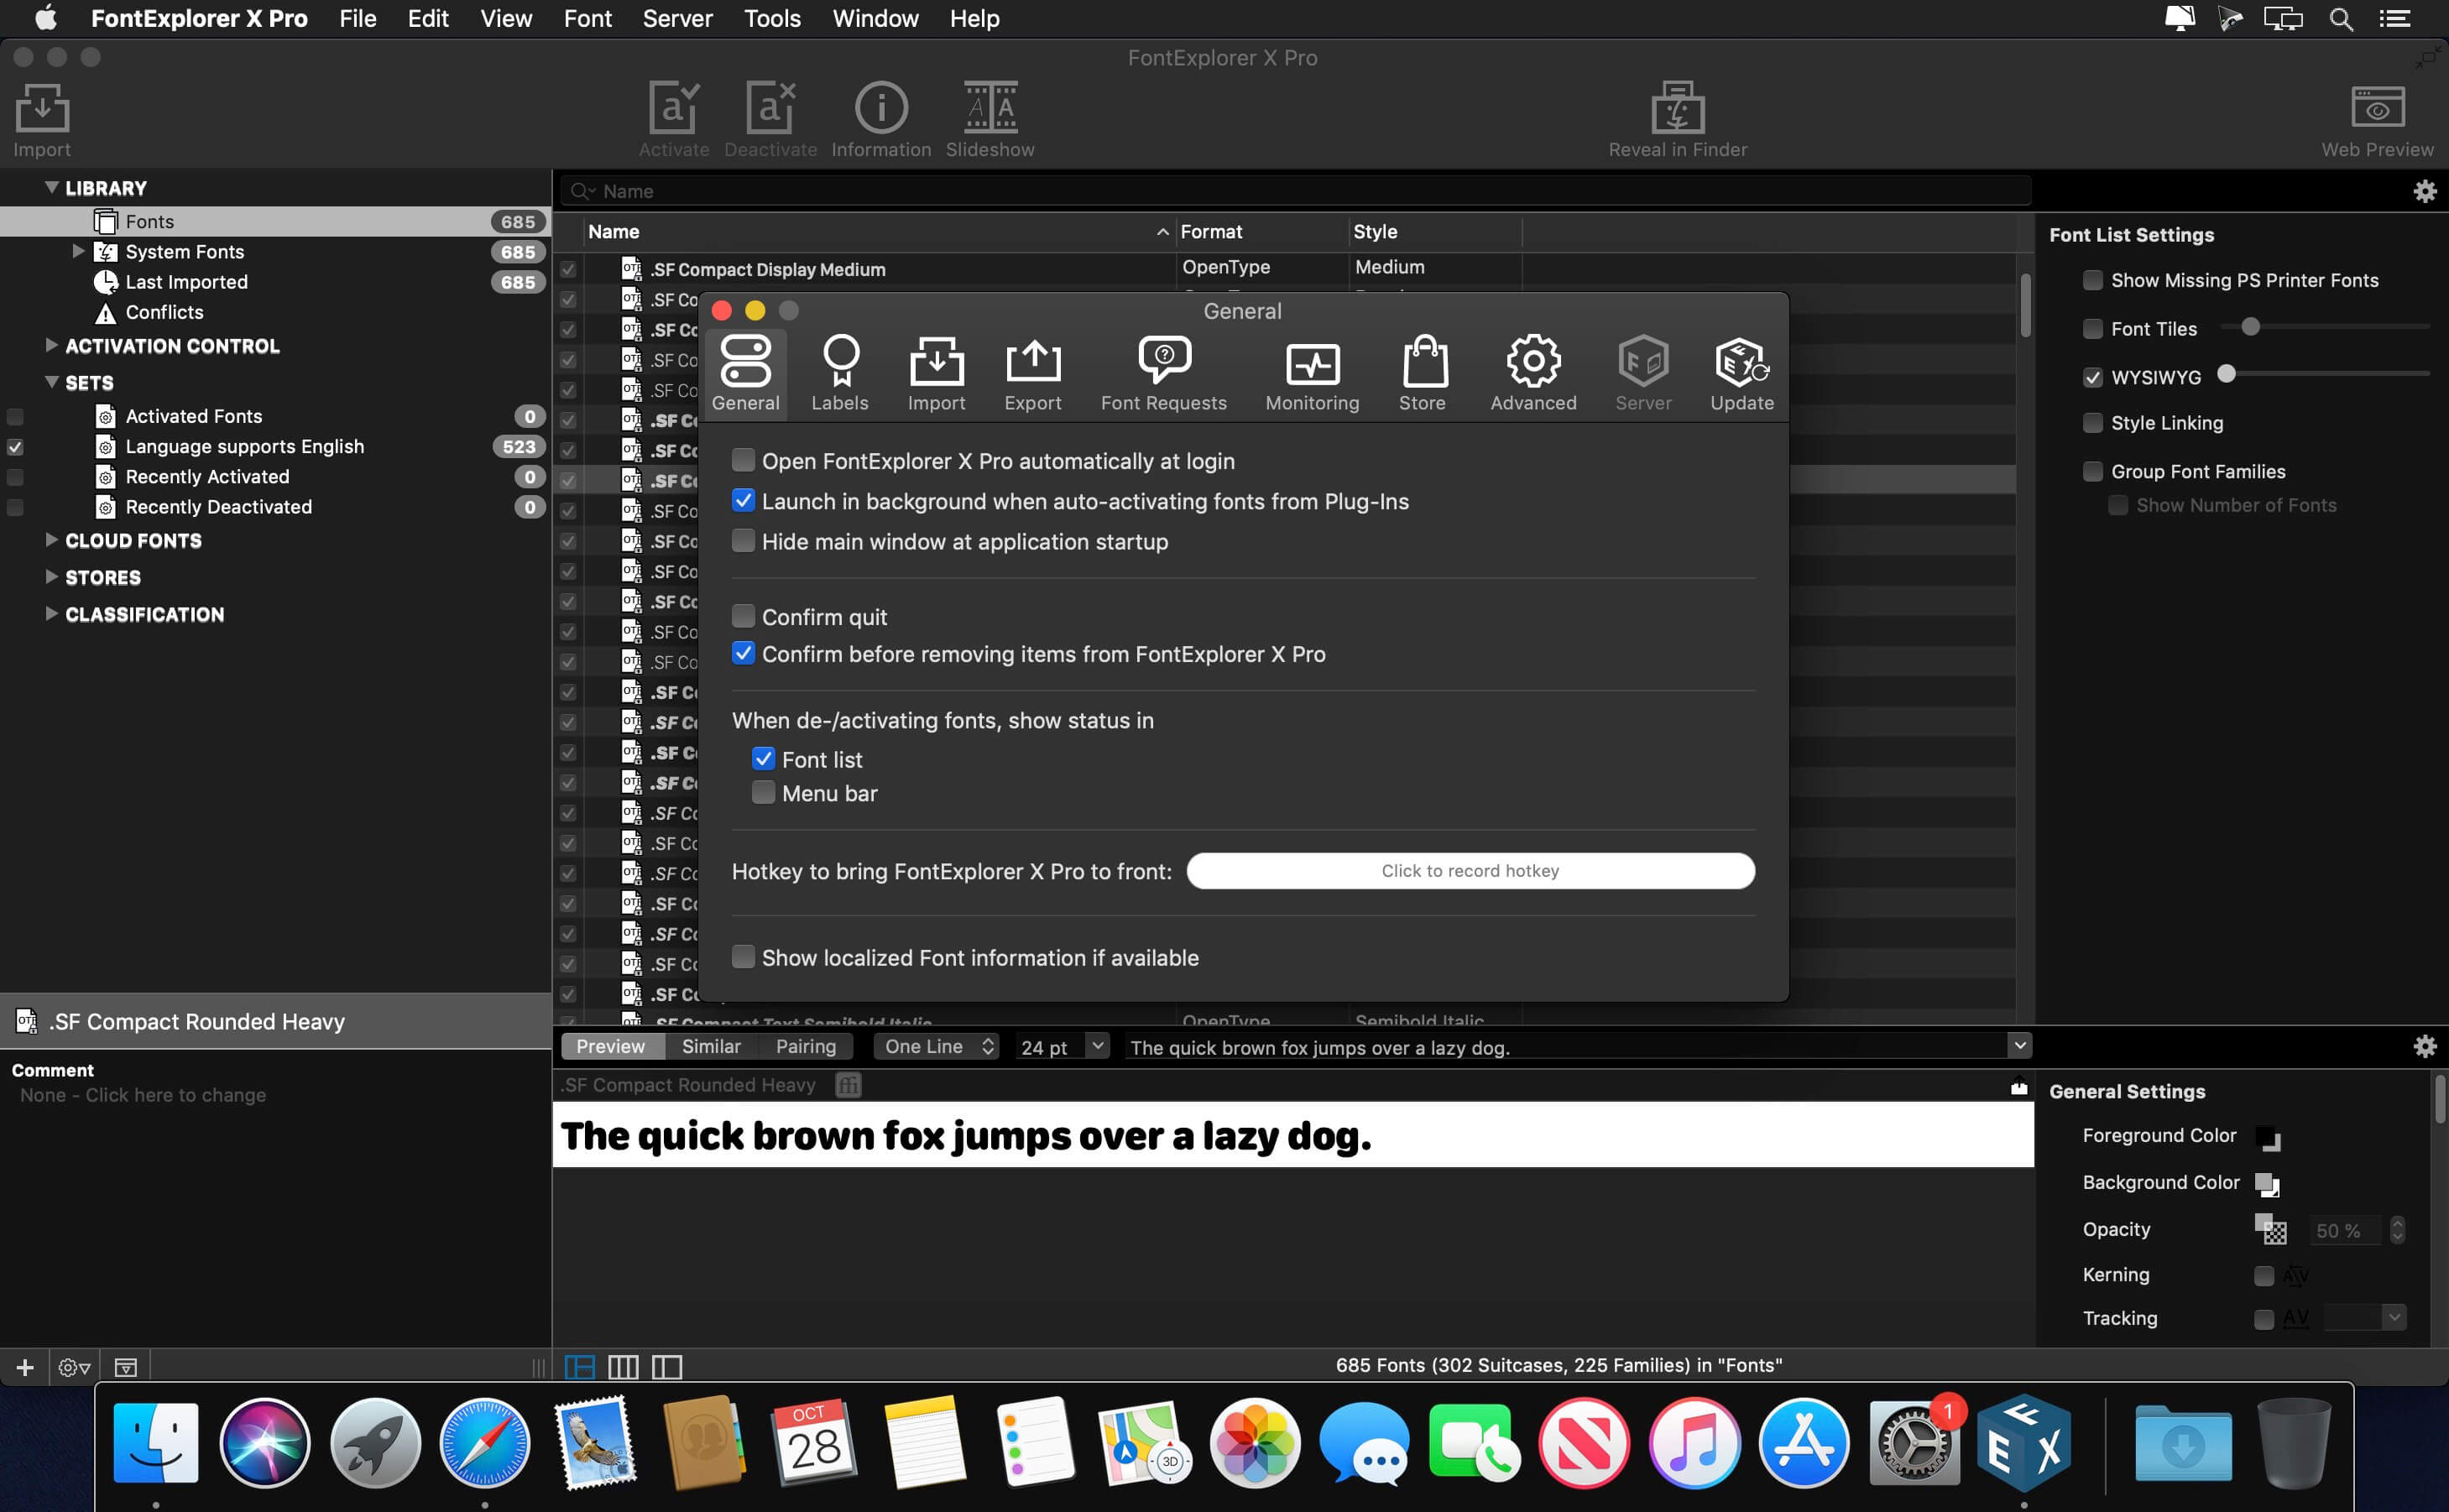Sort the font list by Name column

click(x=877, y=231)
